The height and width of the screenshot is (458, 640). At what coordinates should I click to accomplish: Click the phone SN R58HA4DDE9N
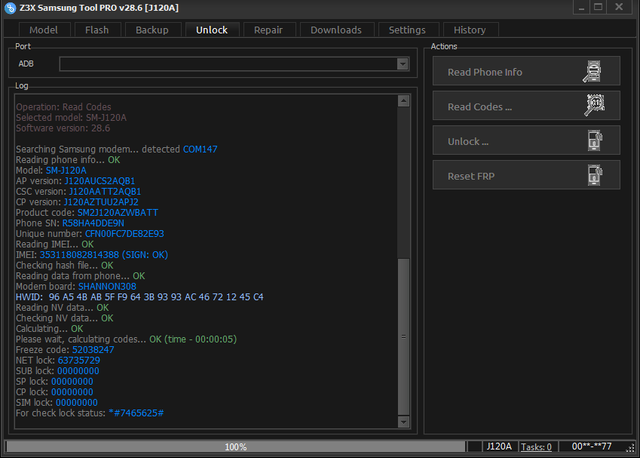click(x=93, y=223)
